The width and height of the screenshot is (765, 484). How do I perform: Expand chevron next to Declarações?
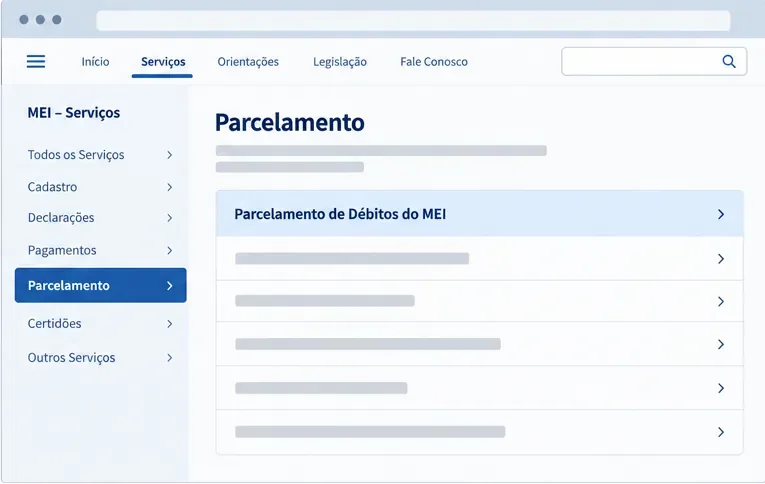(x=169, y=218)
